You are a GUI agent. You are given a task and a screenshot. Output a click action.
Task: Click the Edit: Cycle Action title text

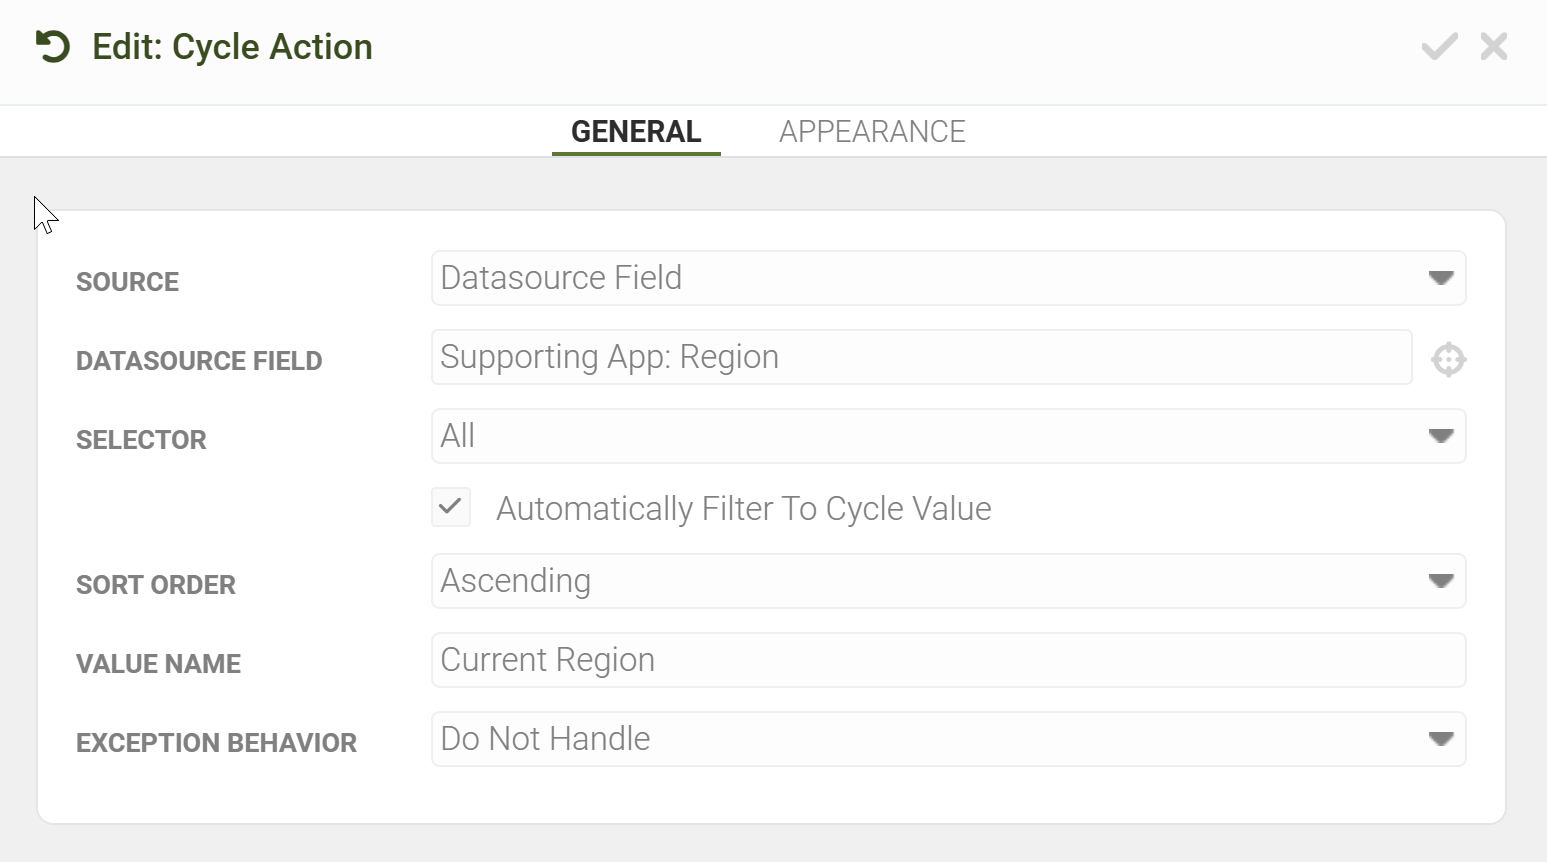click(x=232, y=47)
